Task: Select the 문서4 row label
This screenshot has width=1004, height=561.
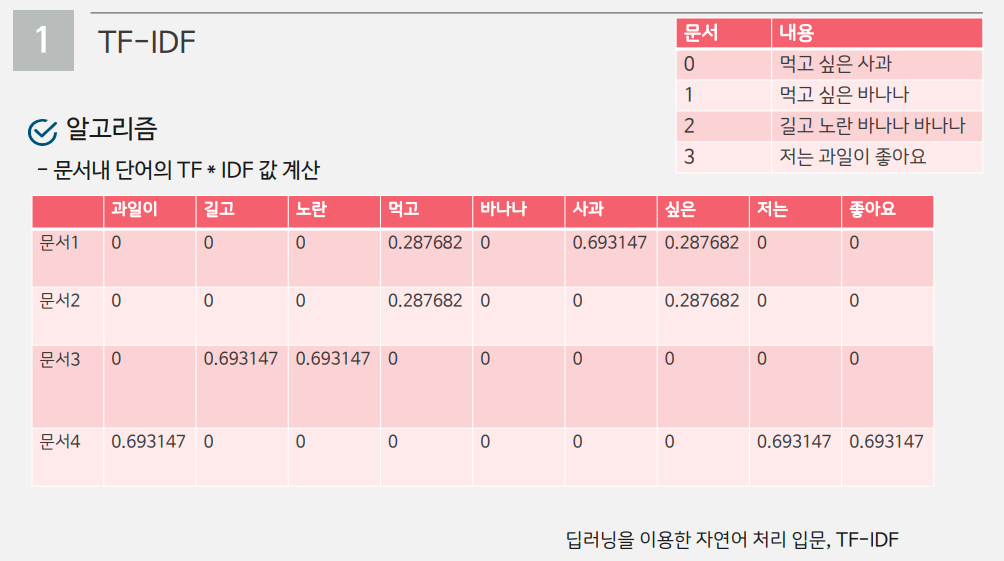Action: pyautogui.click(x=60, y=441)
